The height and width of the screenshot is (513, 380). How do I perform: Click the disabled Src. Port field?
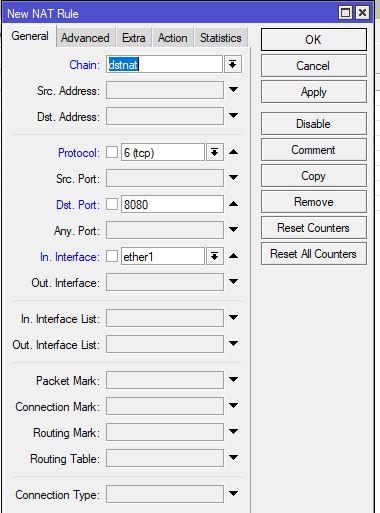165,178
